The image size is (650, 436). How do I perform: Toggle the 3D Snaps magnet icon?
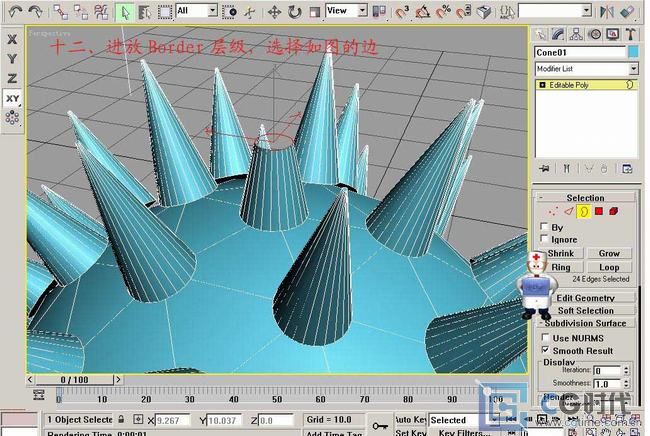click(x=401, y=12)
